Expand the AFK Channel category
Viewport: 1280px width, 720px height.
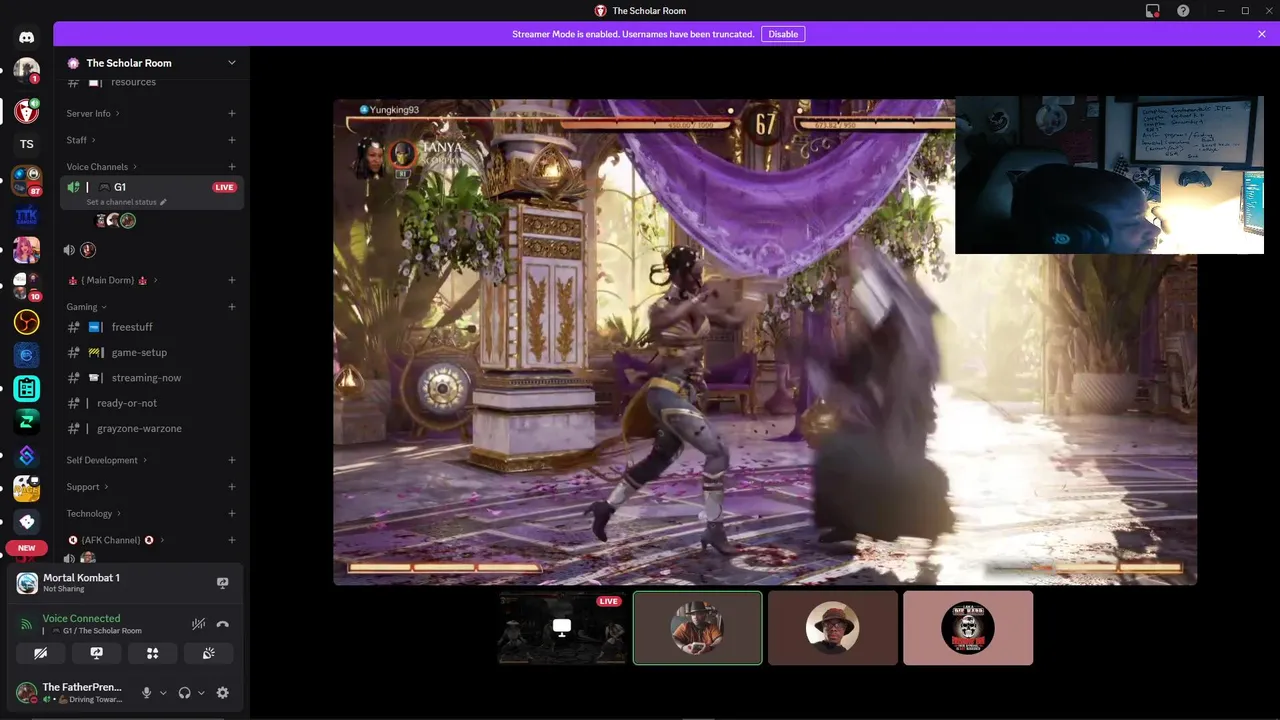click(116, 540)
